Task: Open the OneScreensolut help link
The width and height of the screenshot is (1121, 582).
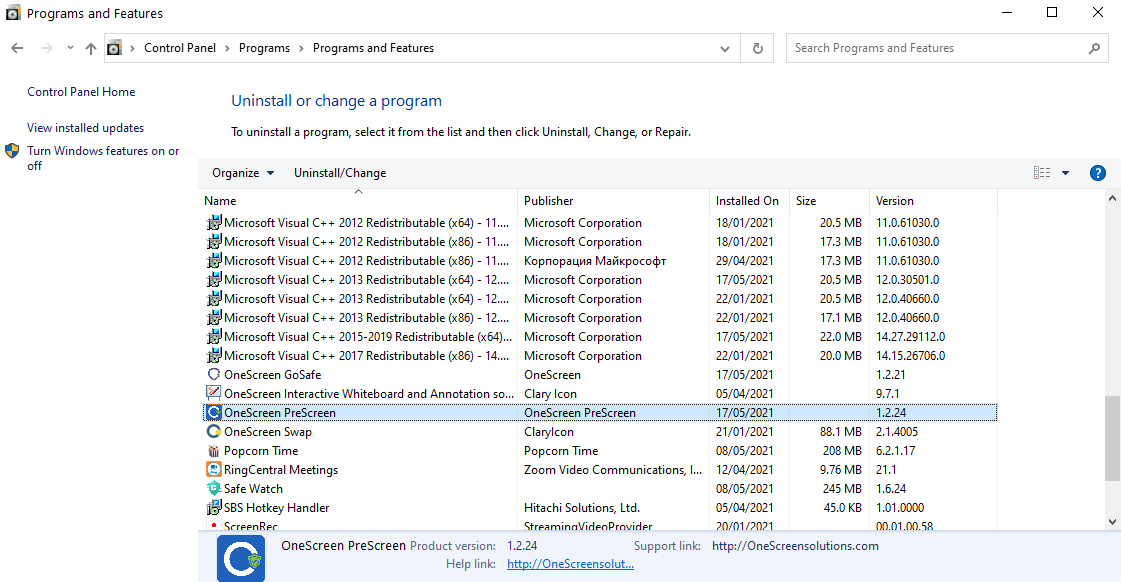Action: pyautogui.click(x=571, y=564)
